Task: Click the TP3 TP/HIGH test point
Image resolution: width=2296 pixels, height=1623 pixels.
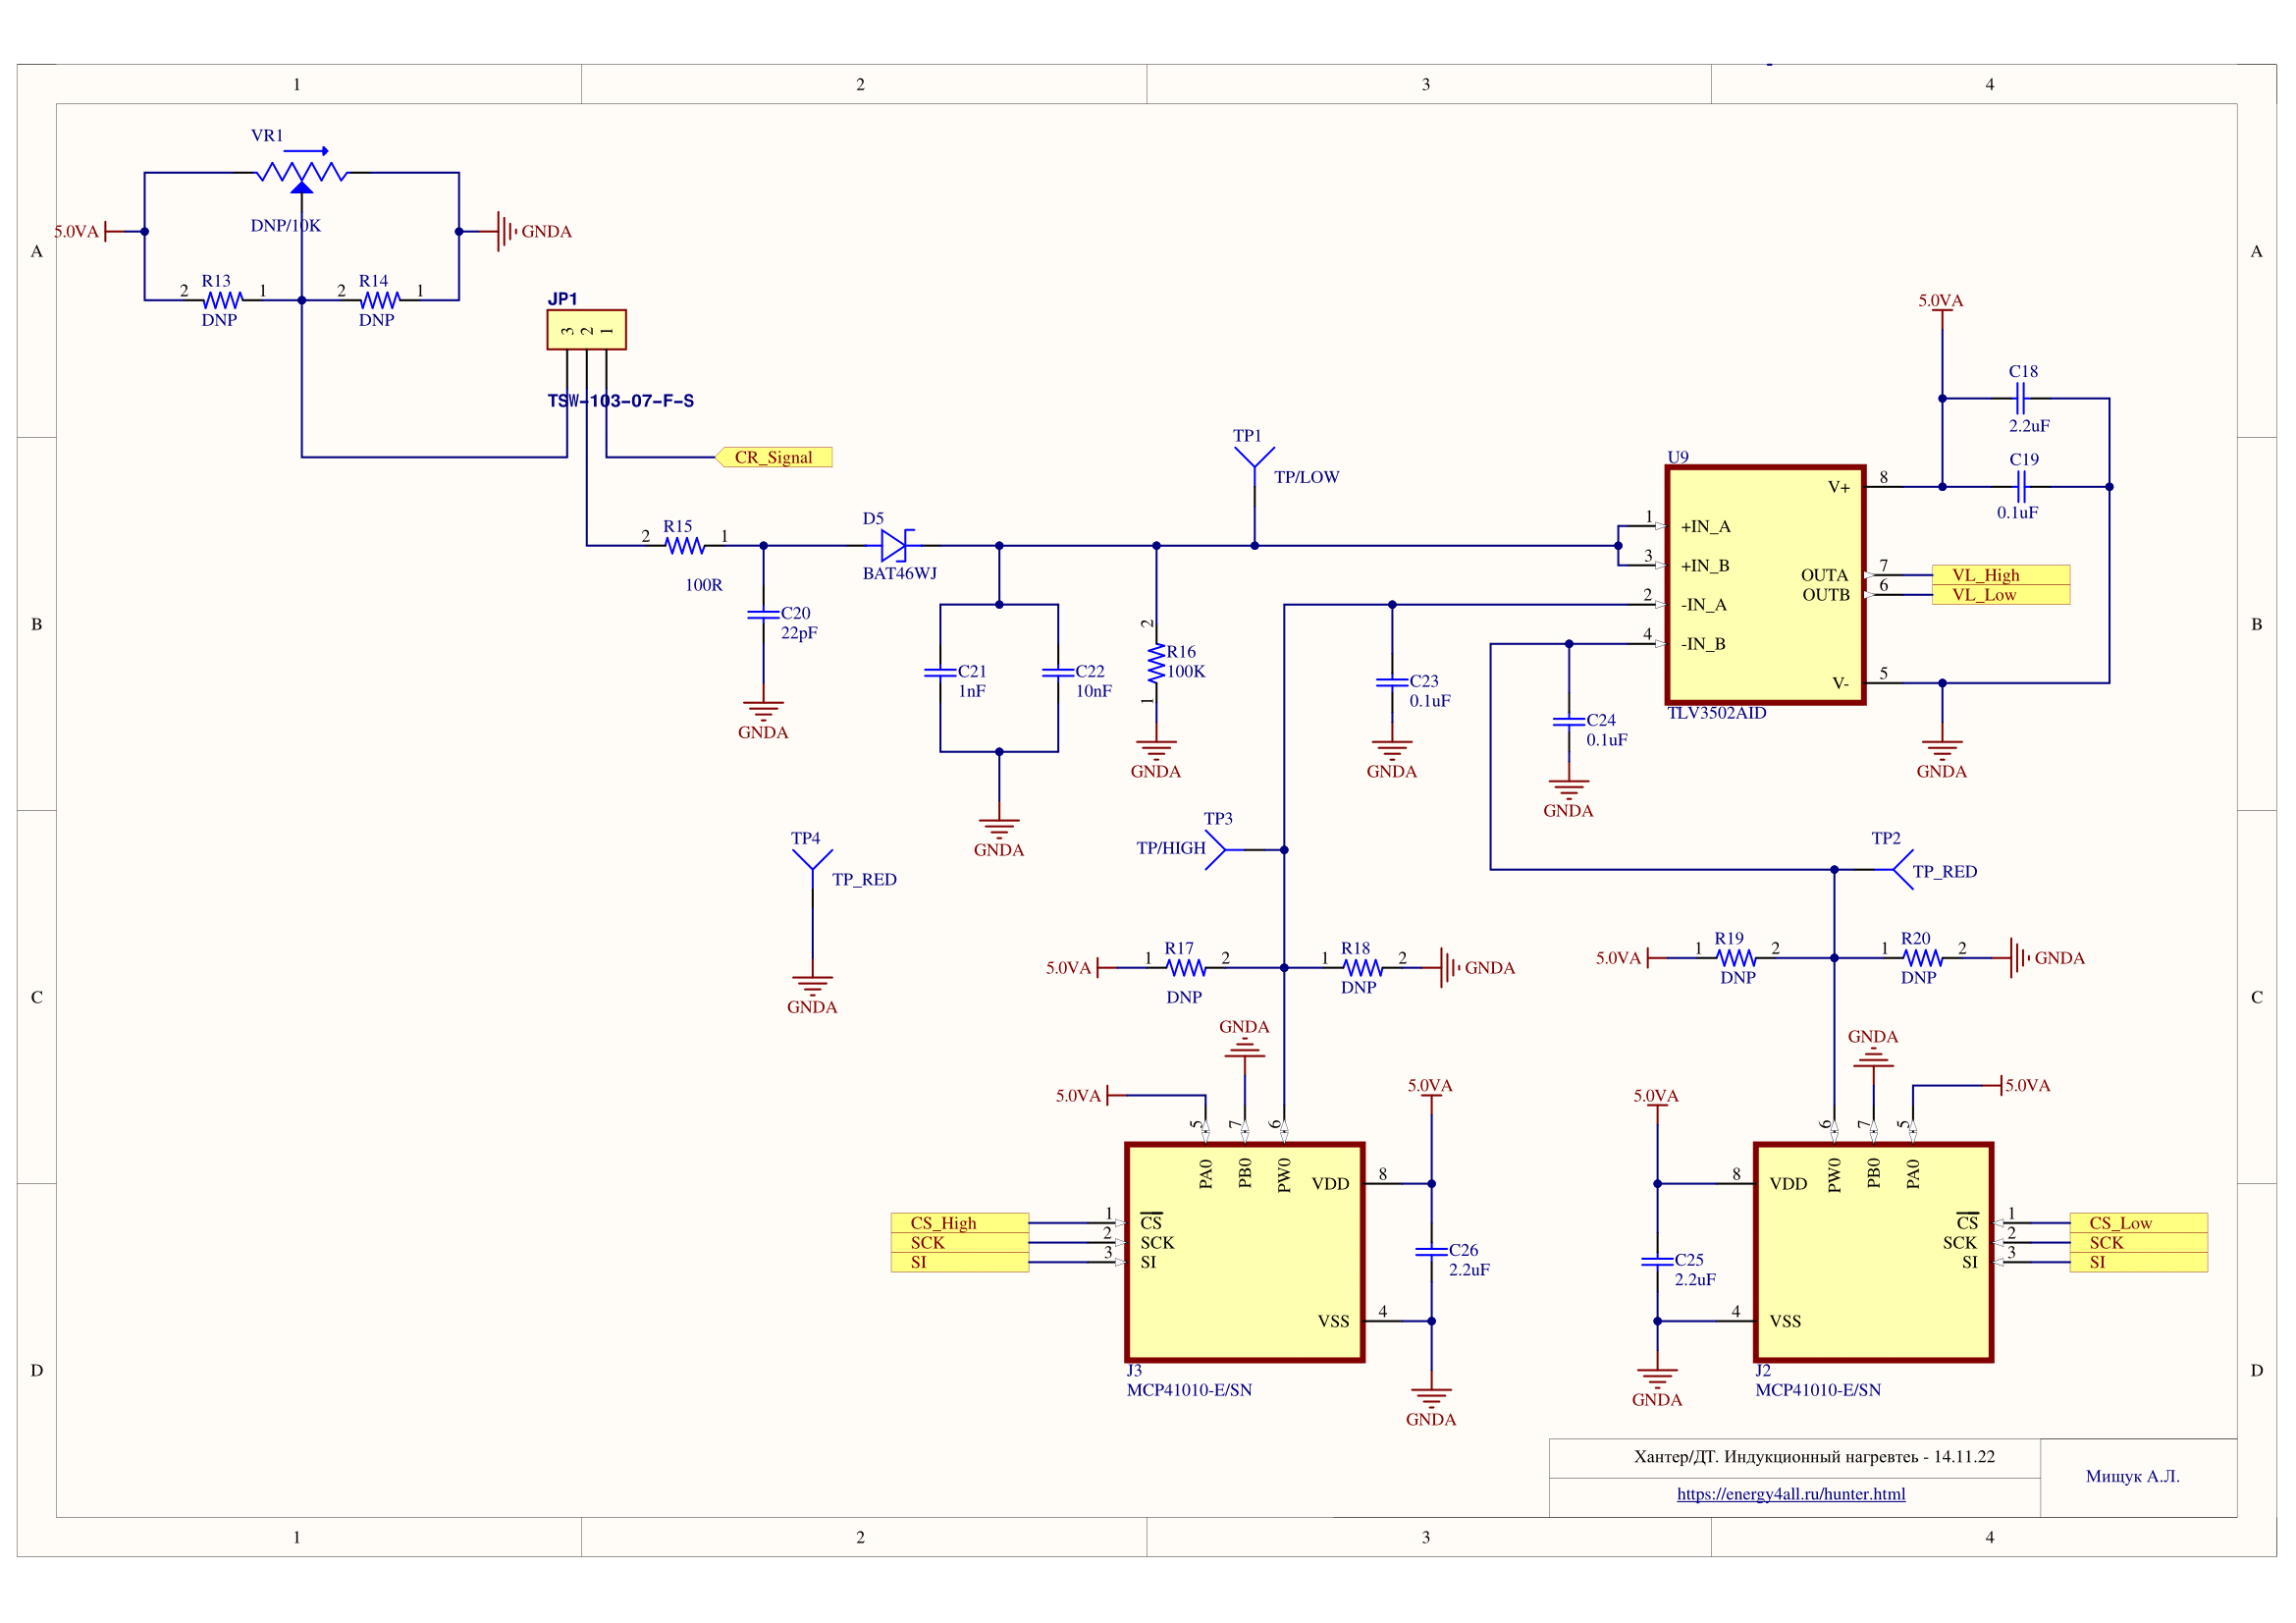Action: [x=1217, y=849]
